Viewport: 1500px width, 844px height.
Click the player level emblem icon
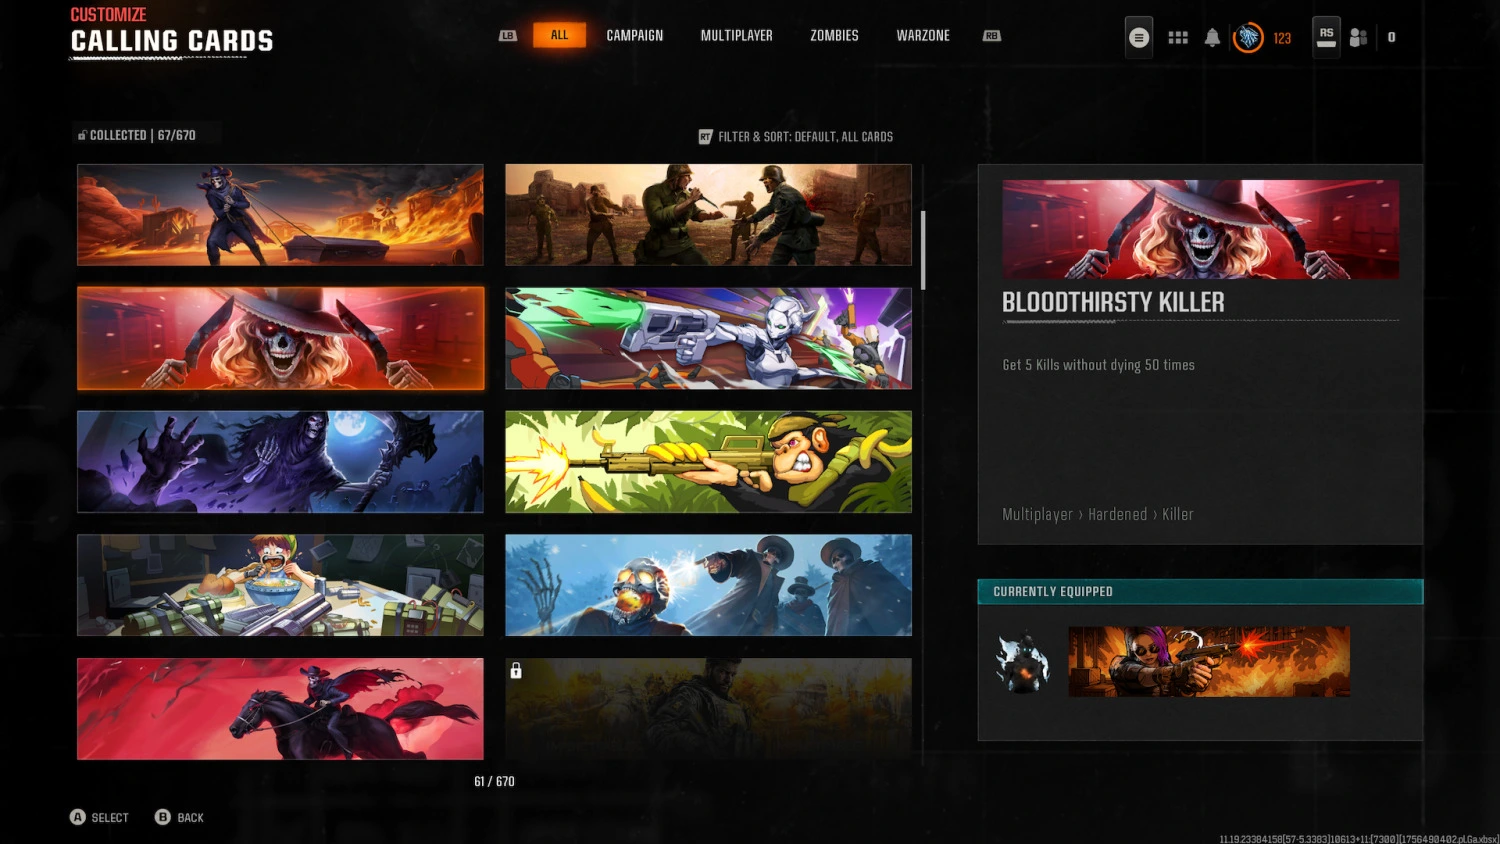pos(1248,38)
